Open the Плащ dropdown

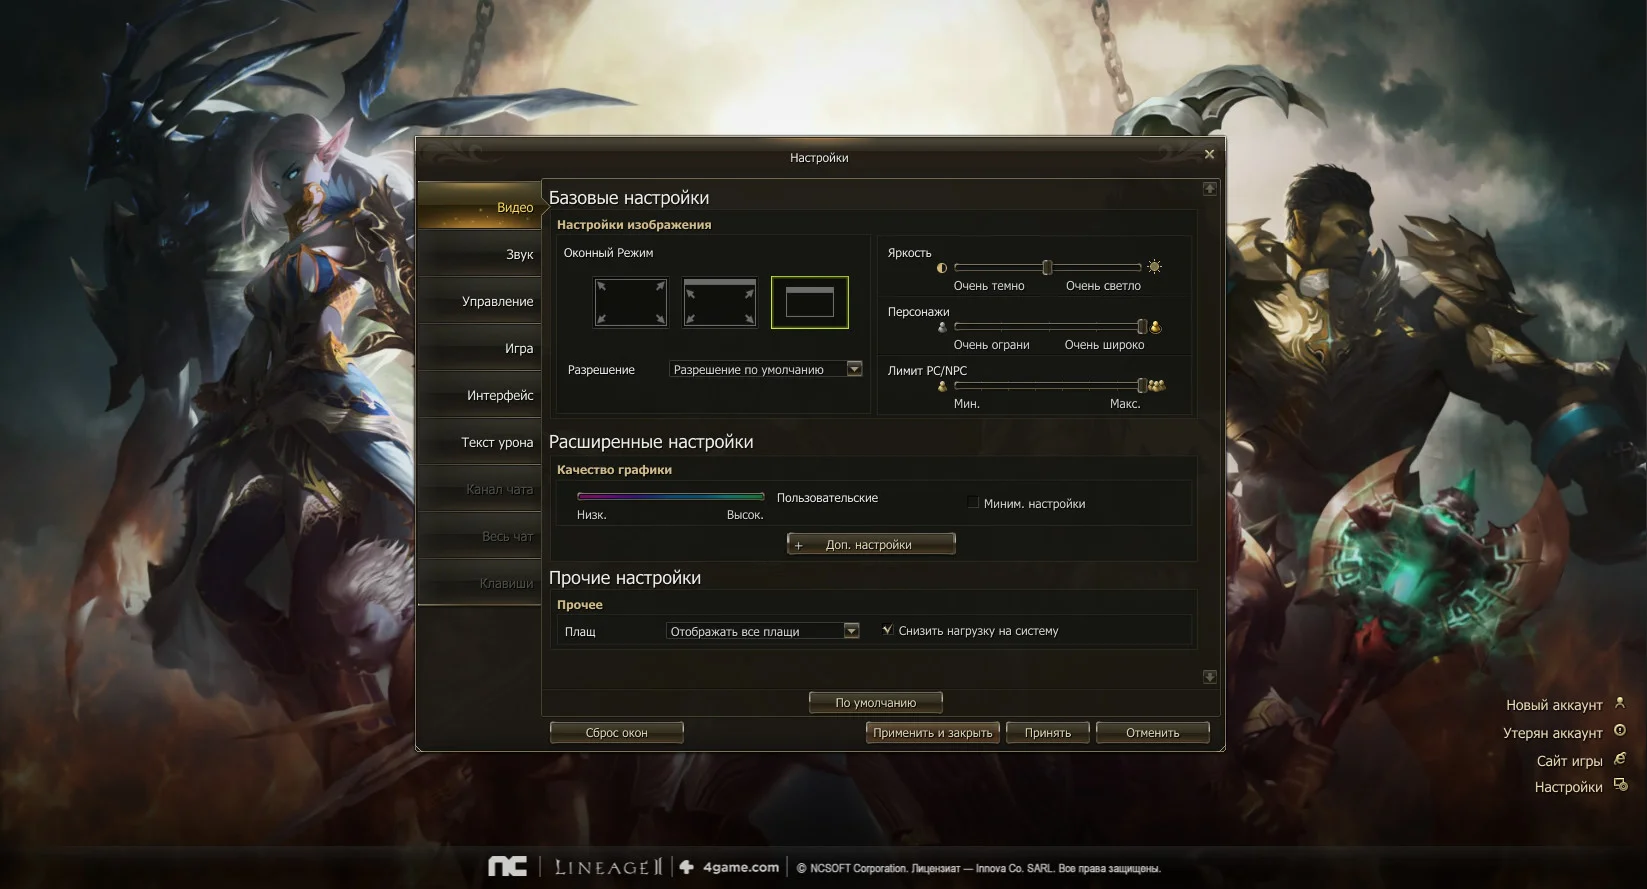click(x=763, y=631)
